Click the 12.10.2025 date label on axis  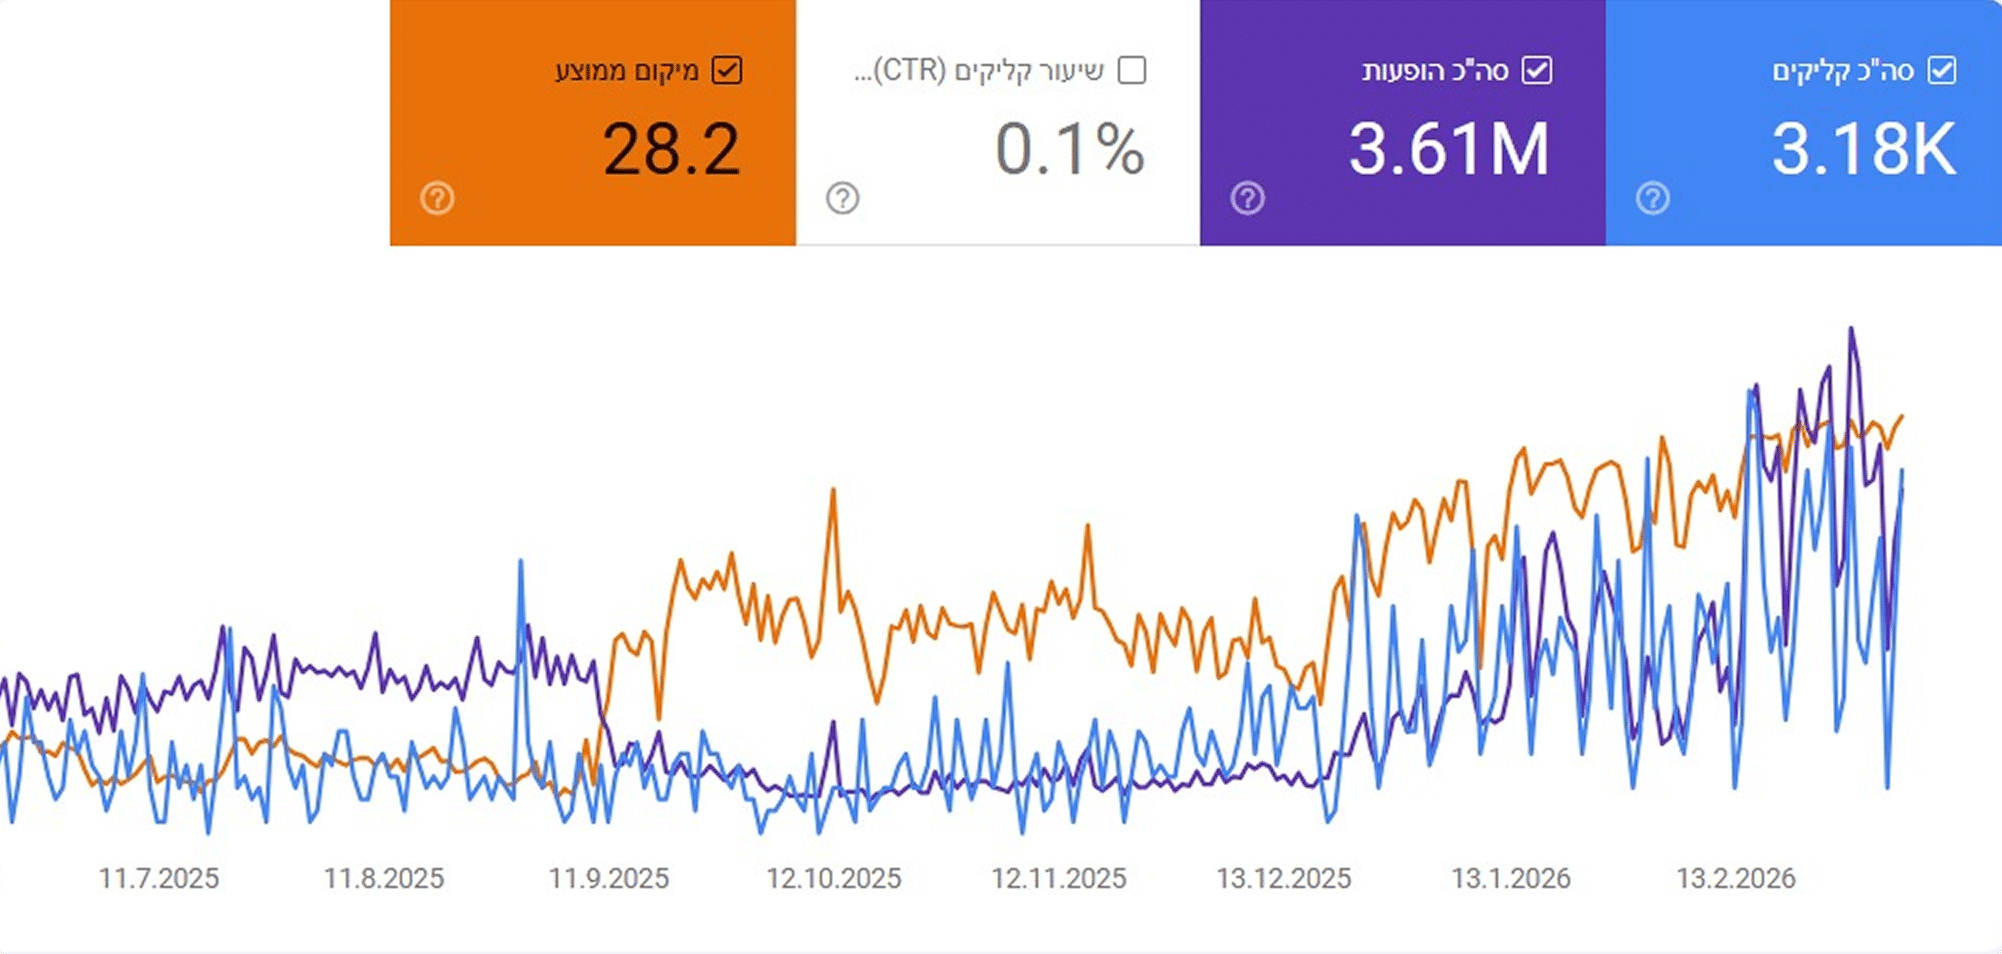pos(834,878)
